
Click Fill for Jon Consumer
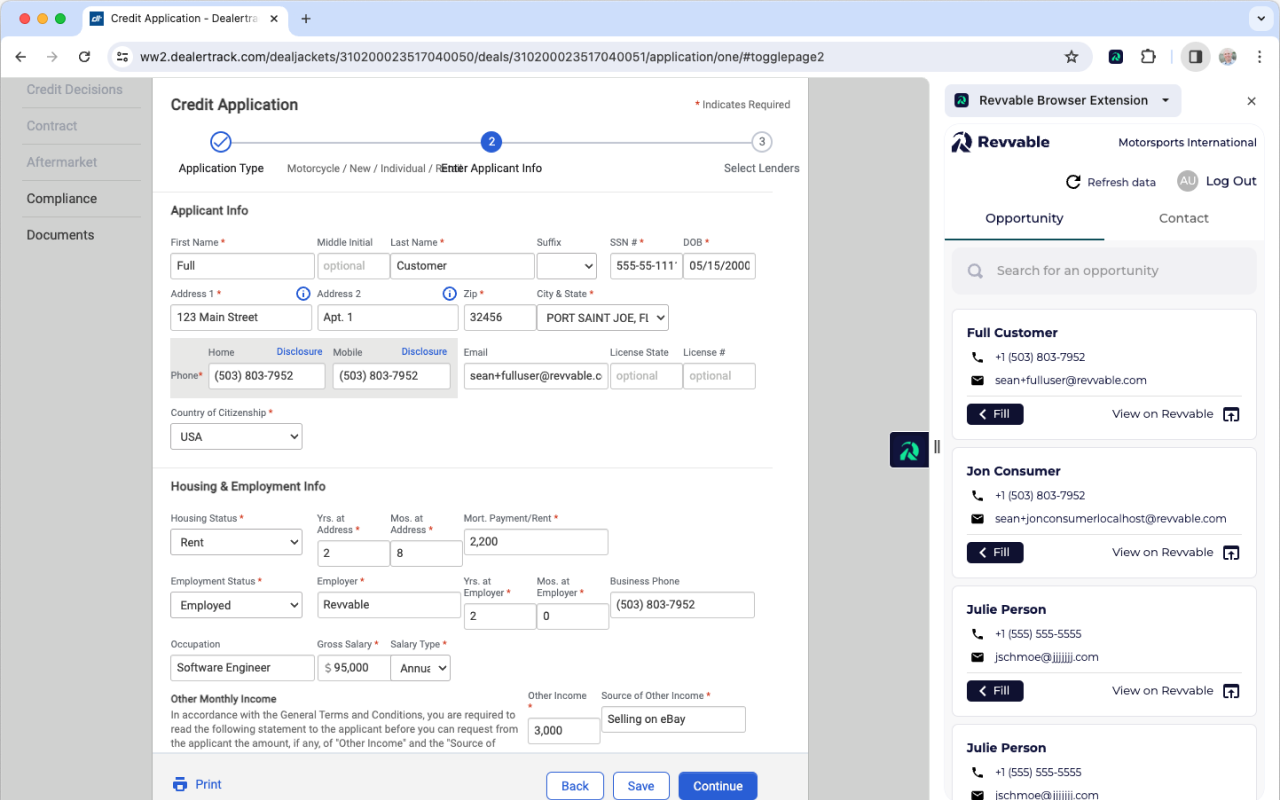click(995, 552)
